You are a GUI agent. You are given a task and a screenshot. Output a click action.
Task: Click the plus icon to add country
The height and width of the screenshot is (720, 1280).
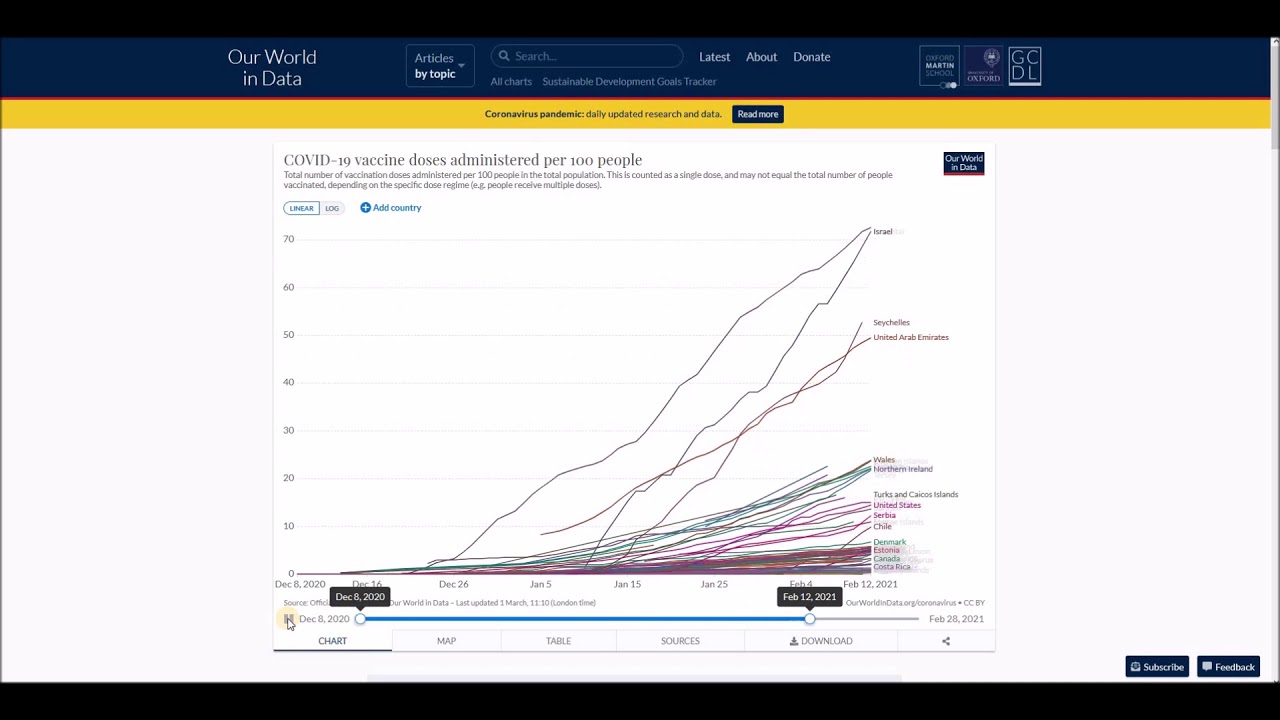(366, 208)
